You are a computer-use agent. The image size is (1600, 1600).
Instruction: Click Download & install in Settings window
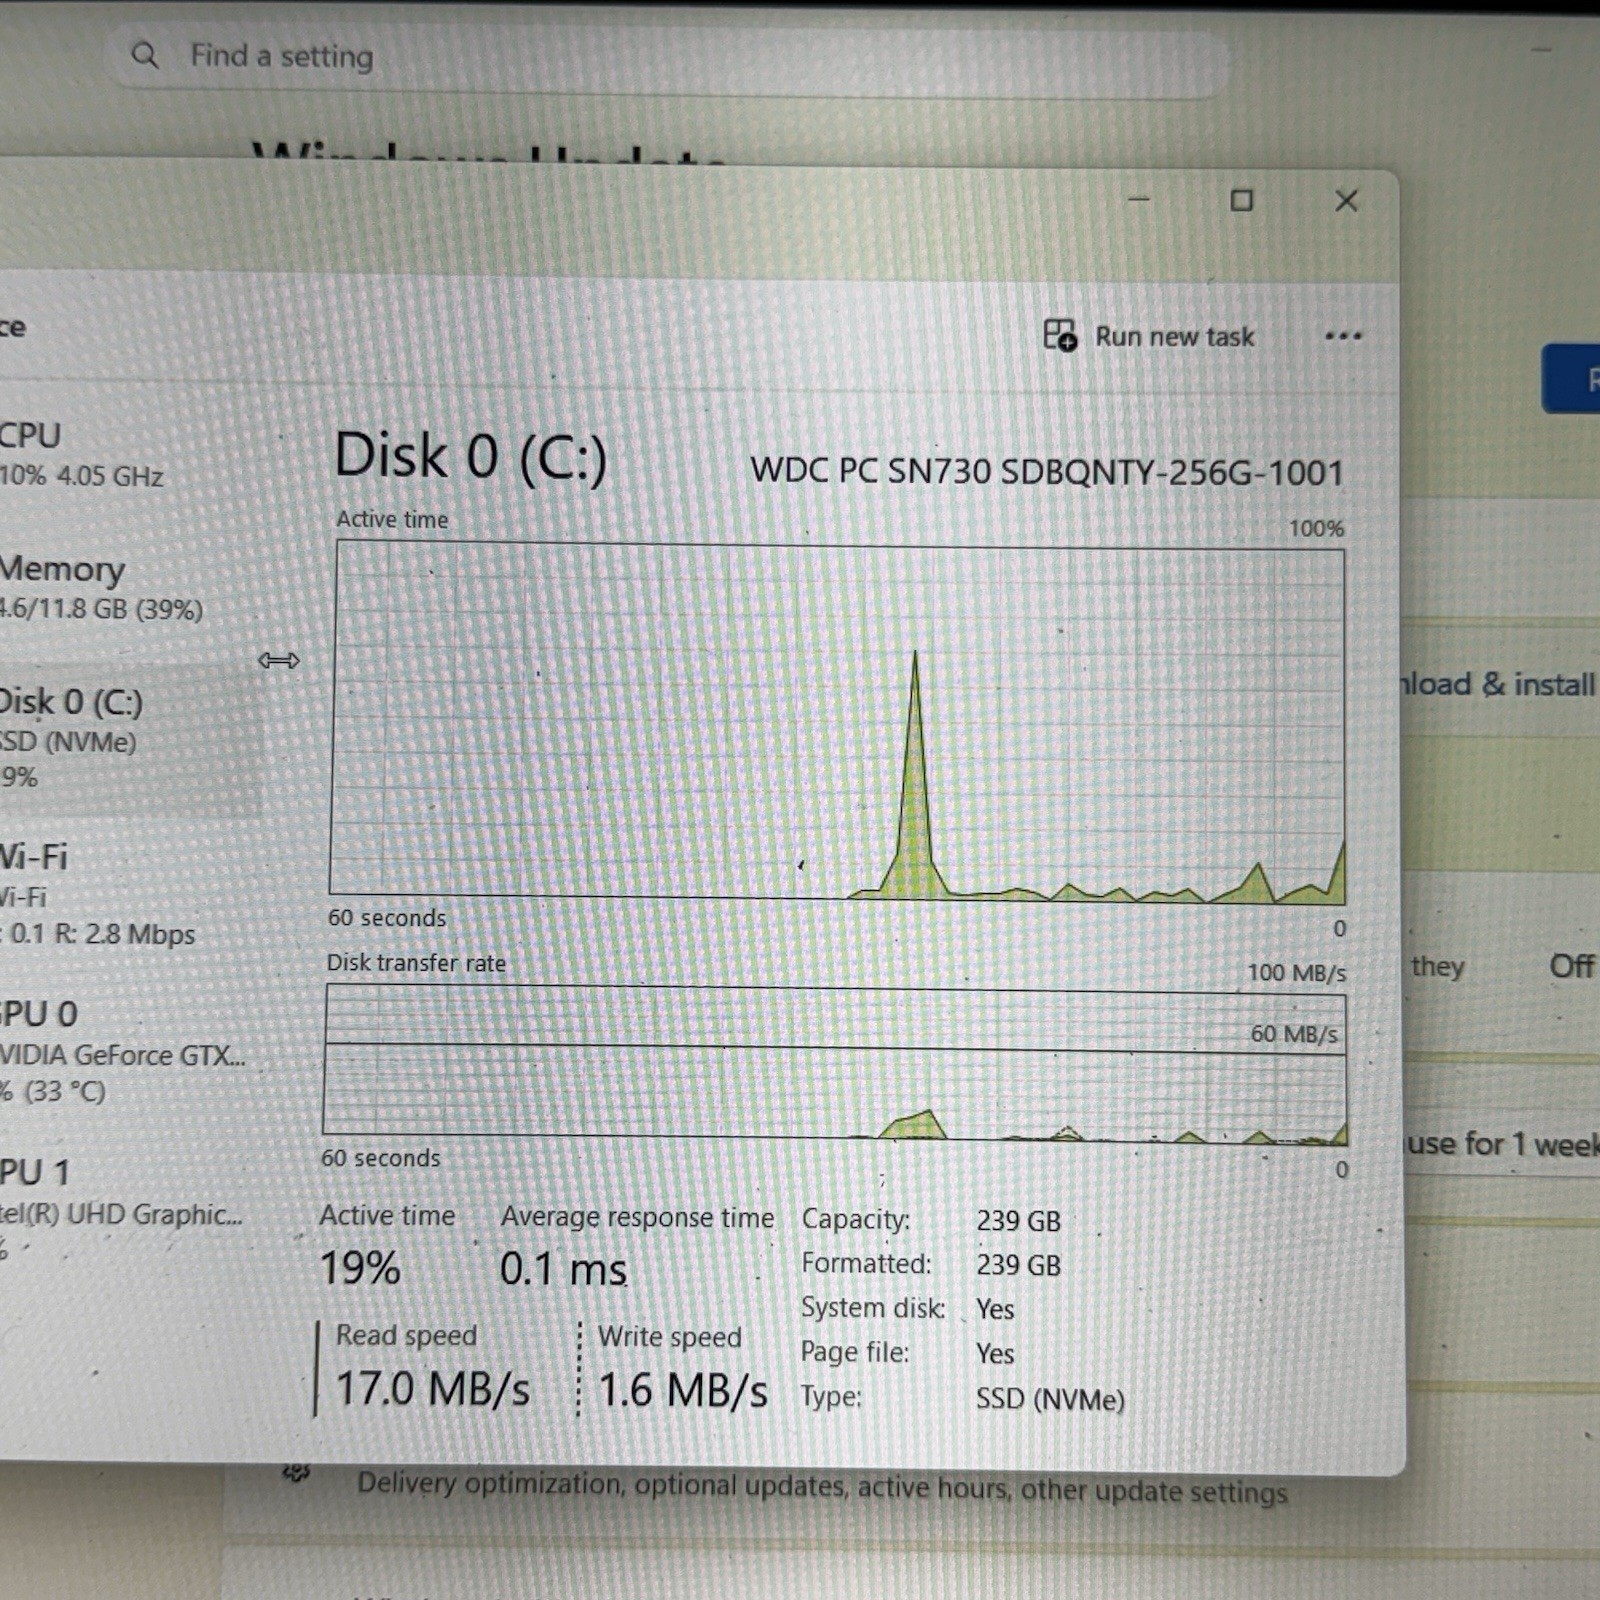(1497, 684)
